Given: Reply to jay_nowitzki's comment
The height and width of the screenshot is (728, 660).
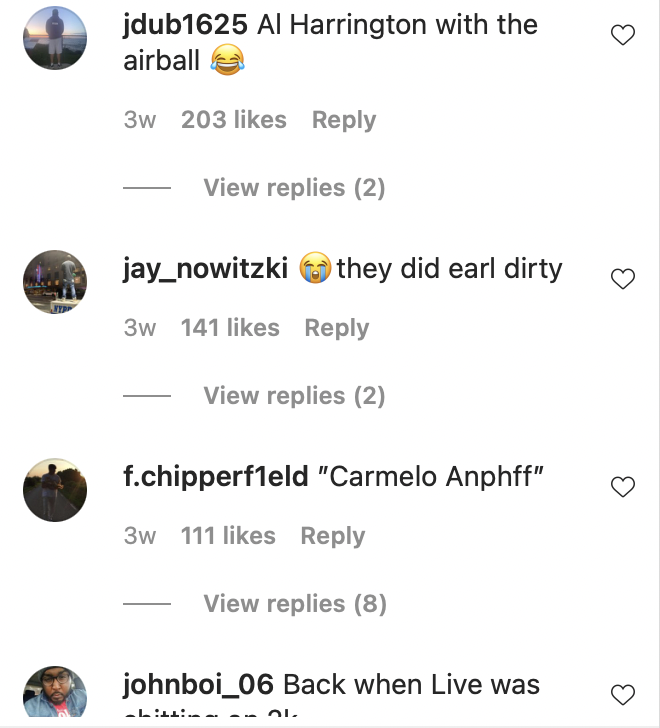Looking at the screenshot, I should click(337, 328).
